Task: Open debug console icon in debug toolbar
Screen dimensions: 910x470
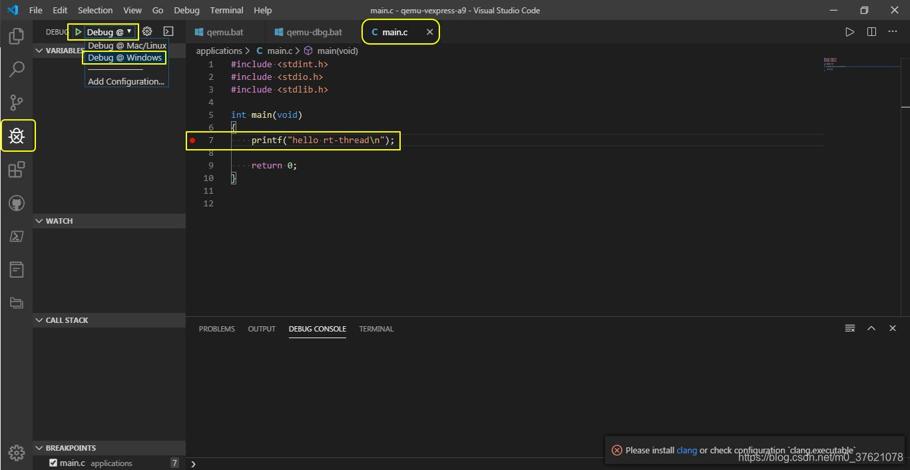Action: (x=168, y=31)
